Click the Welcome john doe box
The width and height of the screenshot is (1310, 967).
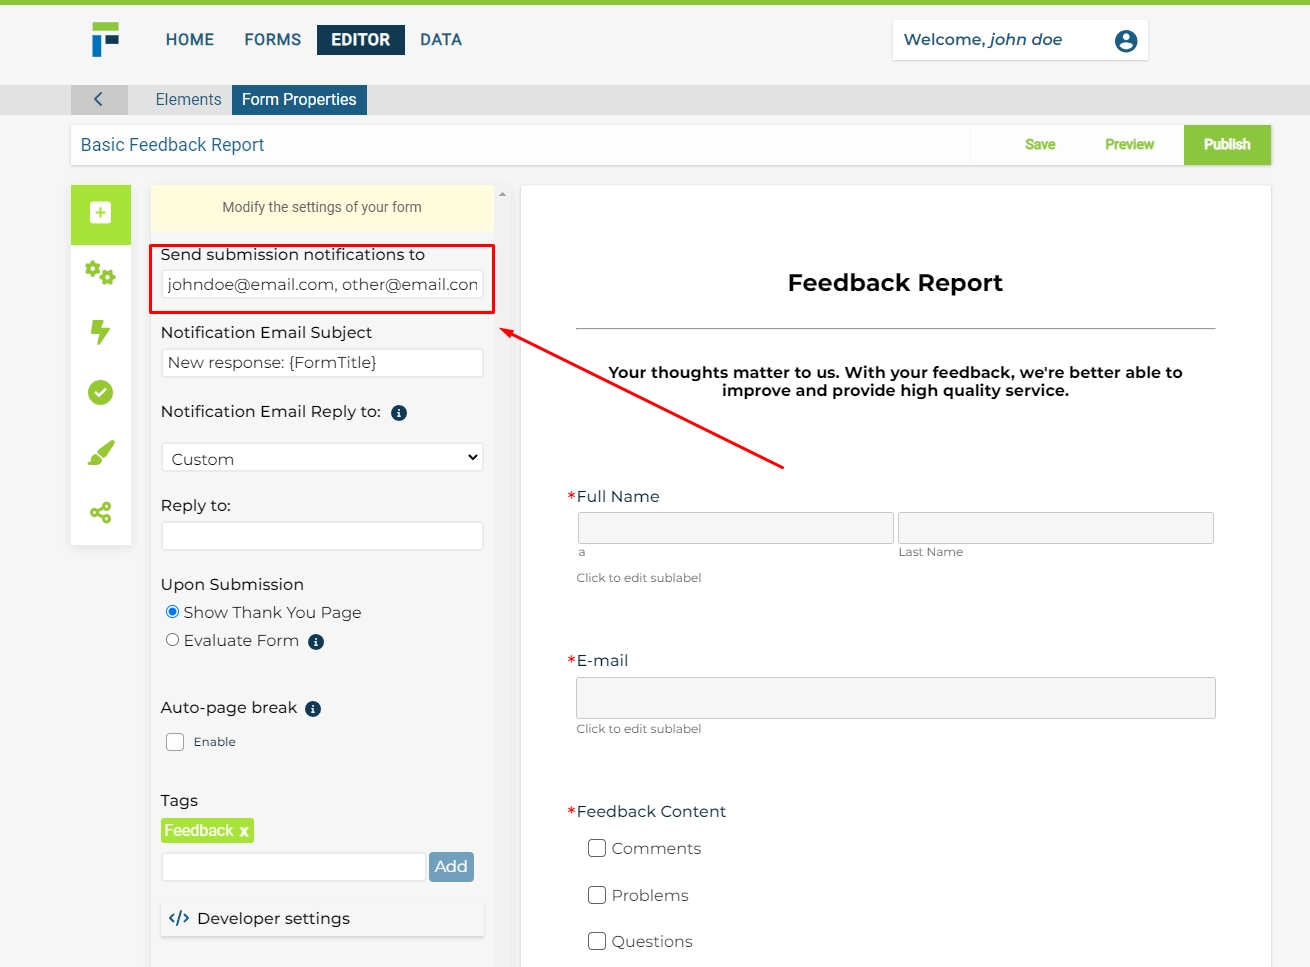click(x=1020, y=40)
